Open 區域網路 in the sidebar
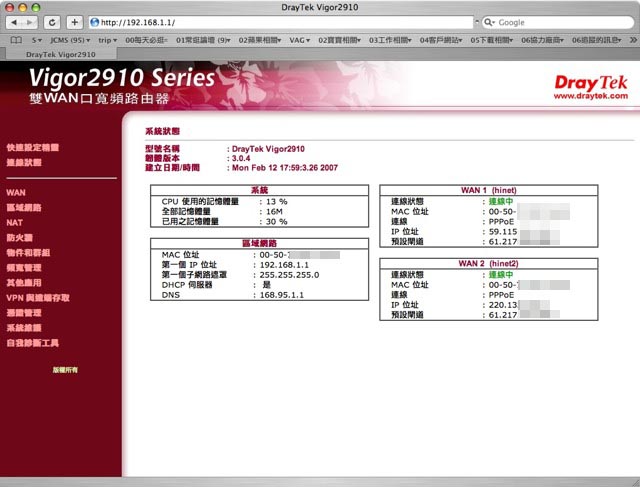Image resolution: width=640 pixels, height=487 pixels. pos(24,207)
